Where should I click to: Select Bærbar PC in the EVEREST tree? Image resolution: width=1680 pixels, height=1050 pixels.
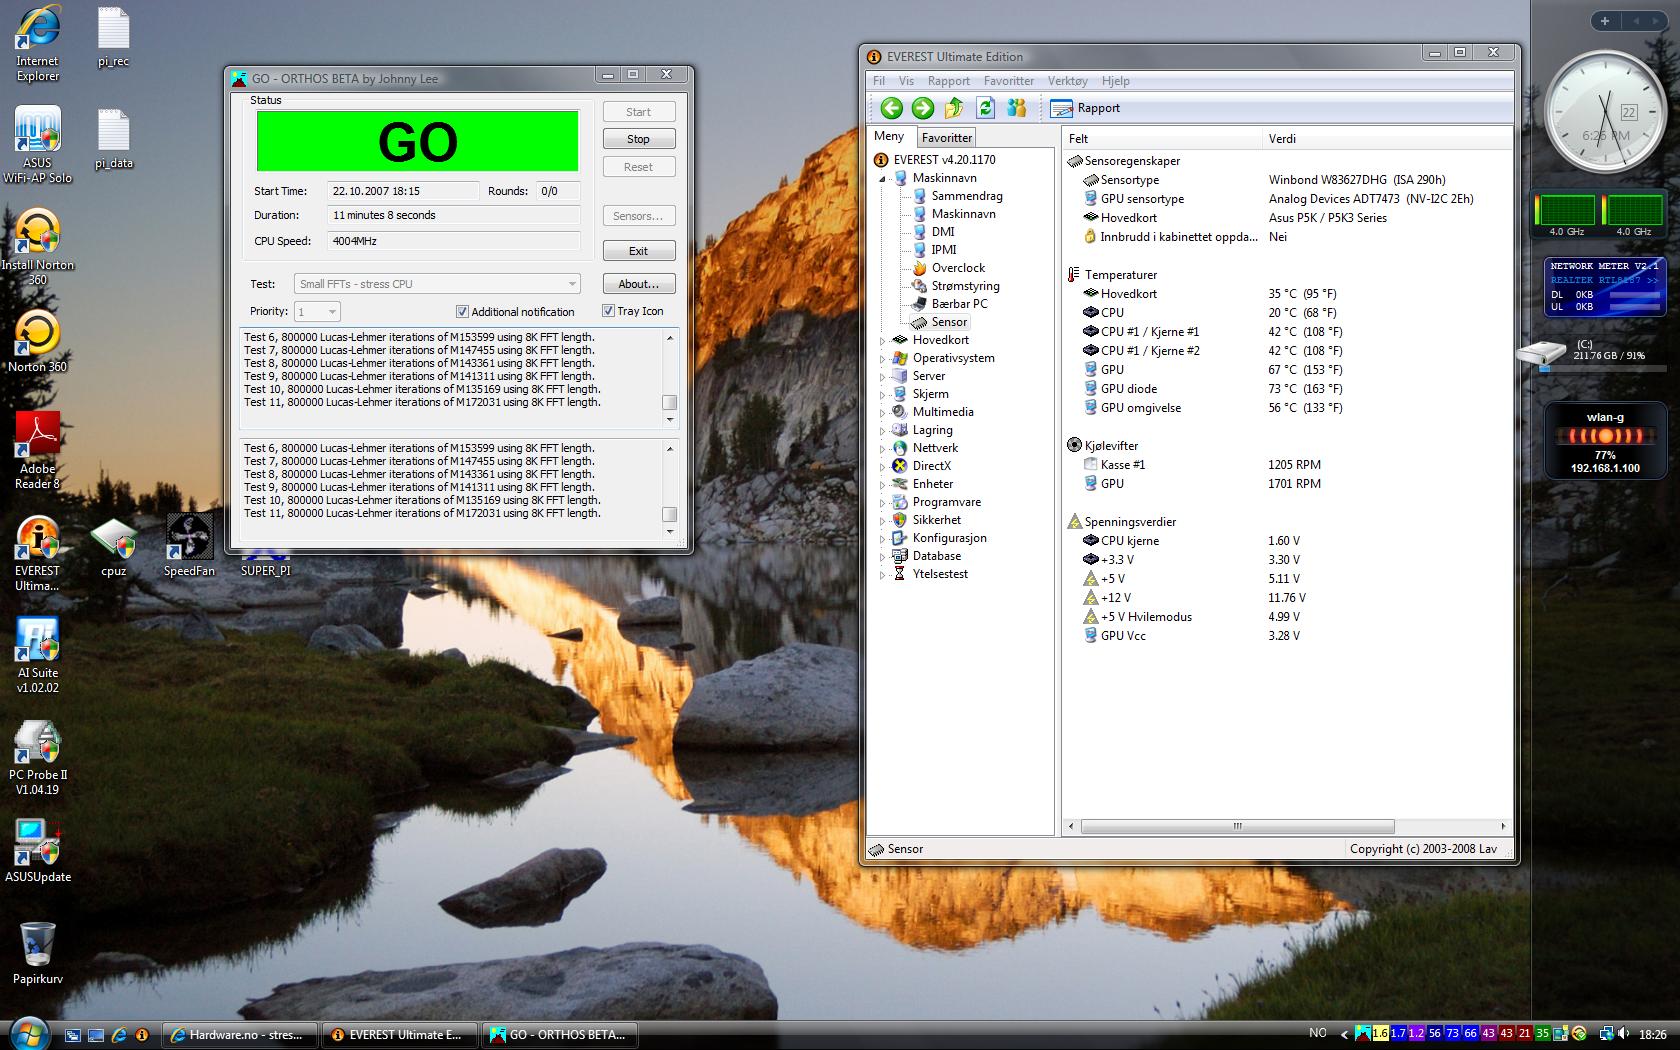point(959,304)
